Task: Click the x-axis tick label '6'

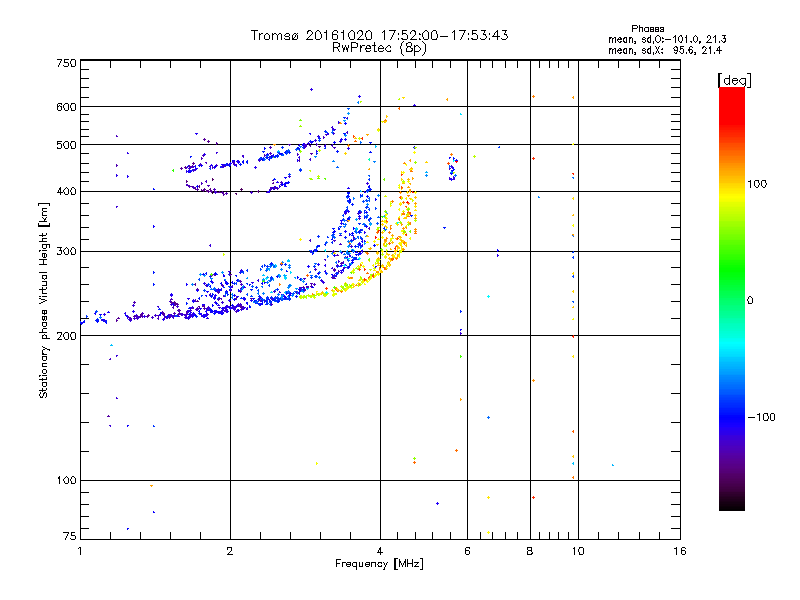Action: click(x=467, y=551)
